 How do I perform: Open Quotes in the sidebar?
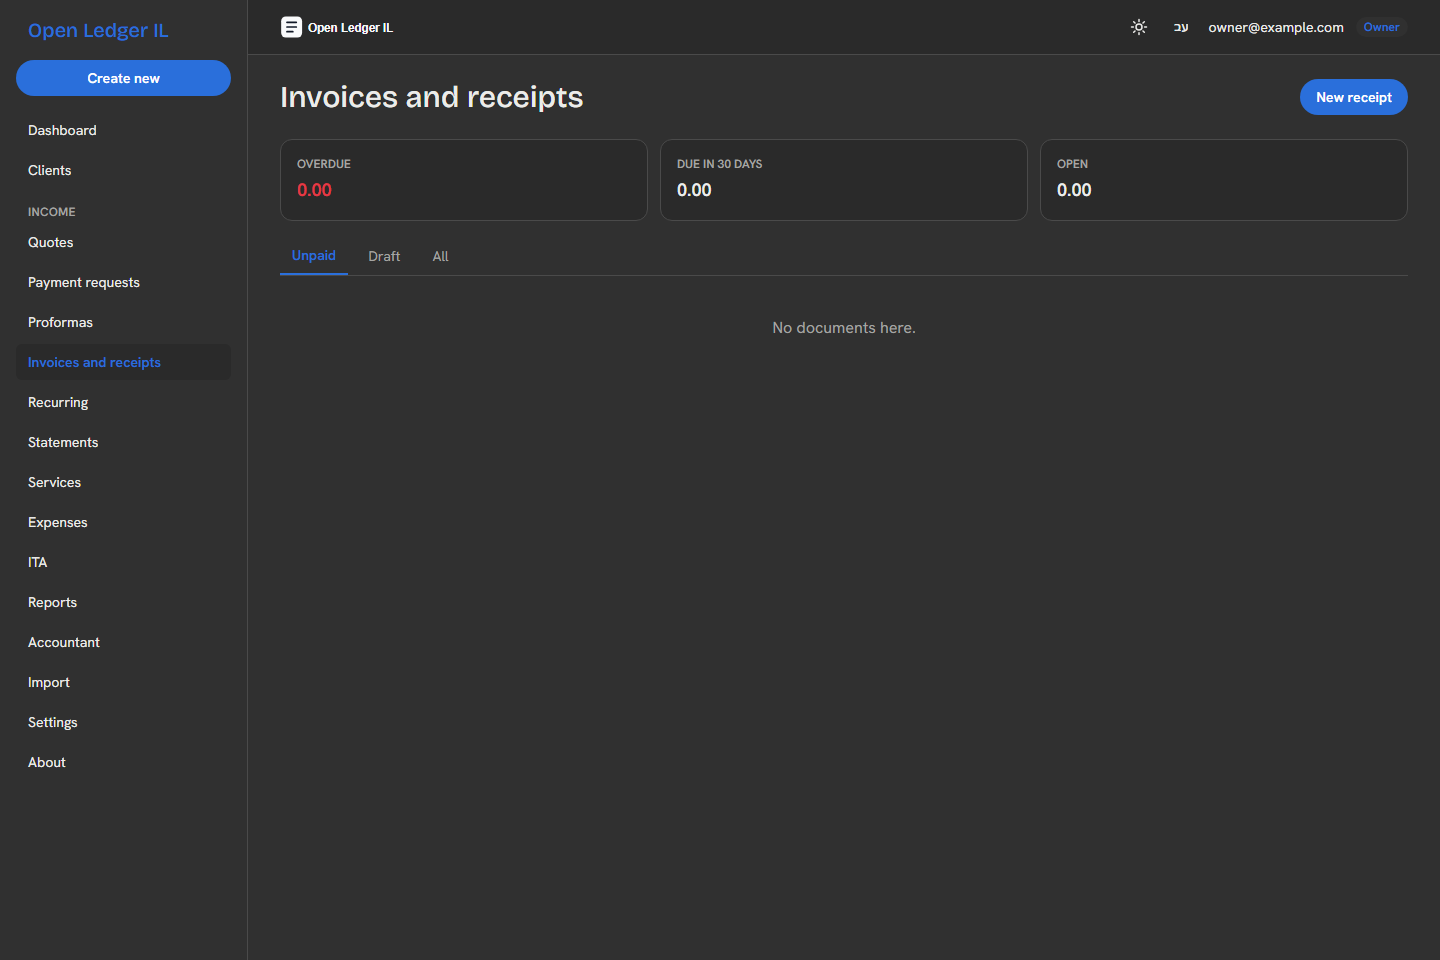tap(123, 242)
